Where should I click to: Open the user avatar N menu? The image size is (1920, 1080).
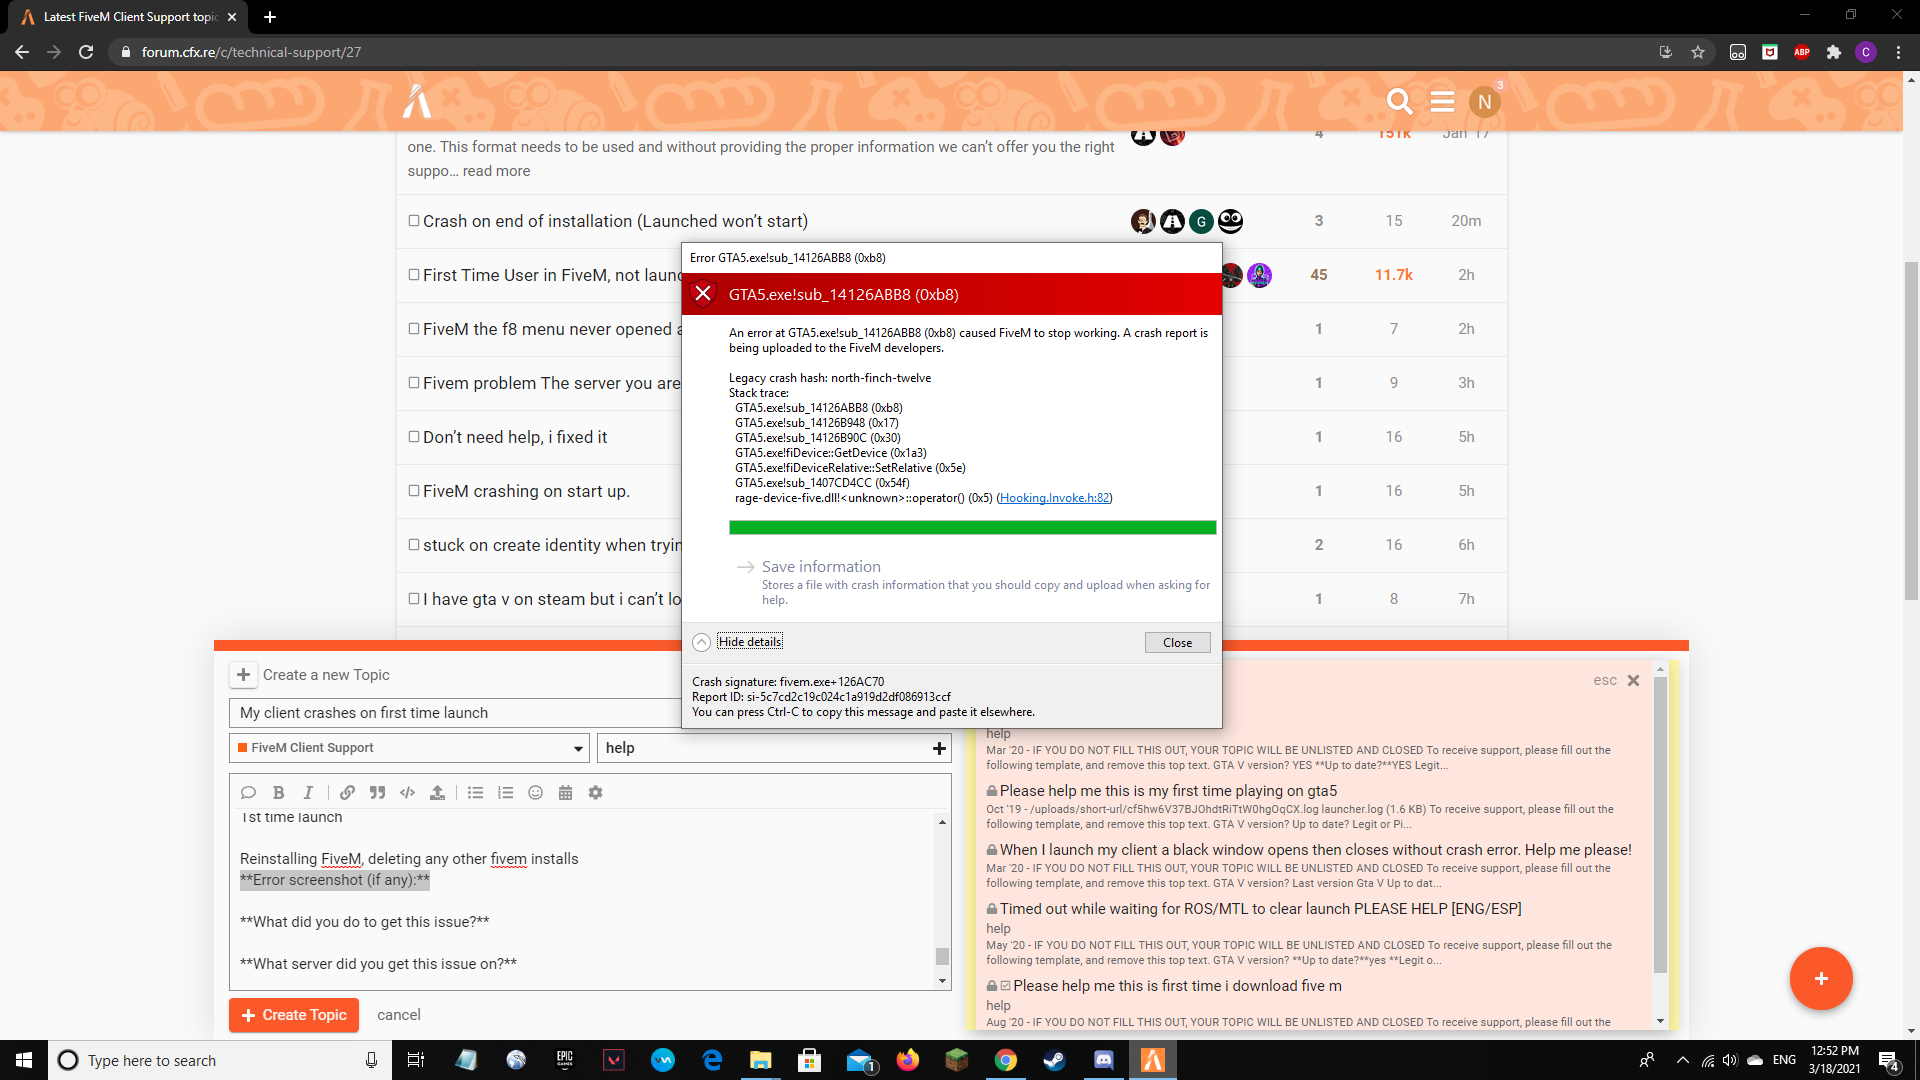tap(1484, 101)
